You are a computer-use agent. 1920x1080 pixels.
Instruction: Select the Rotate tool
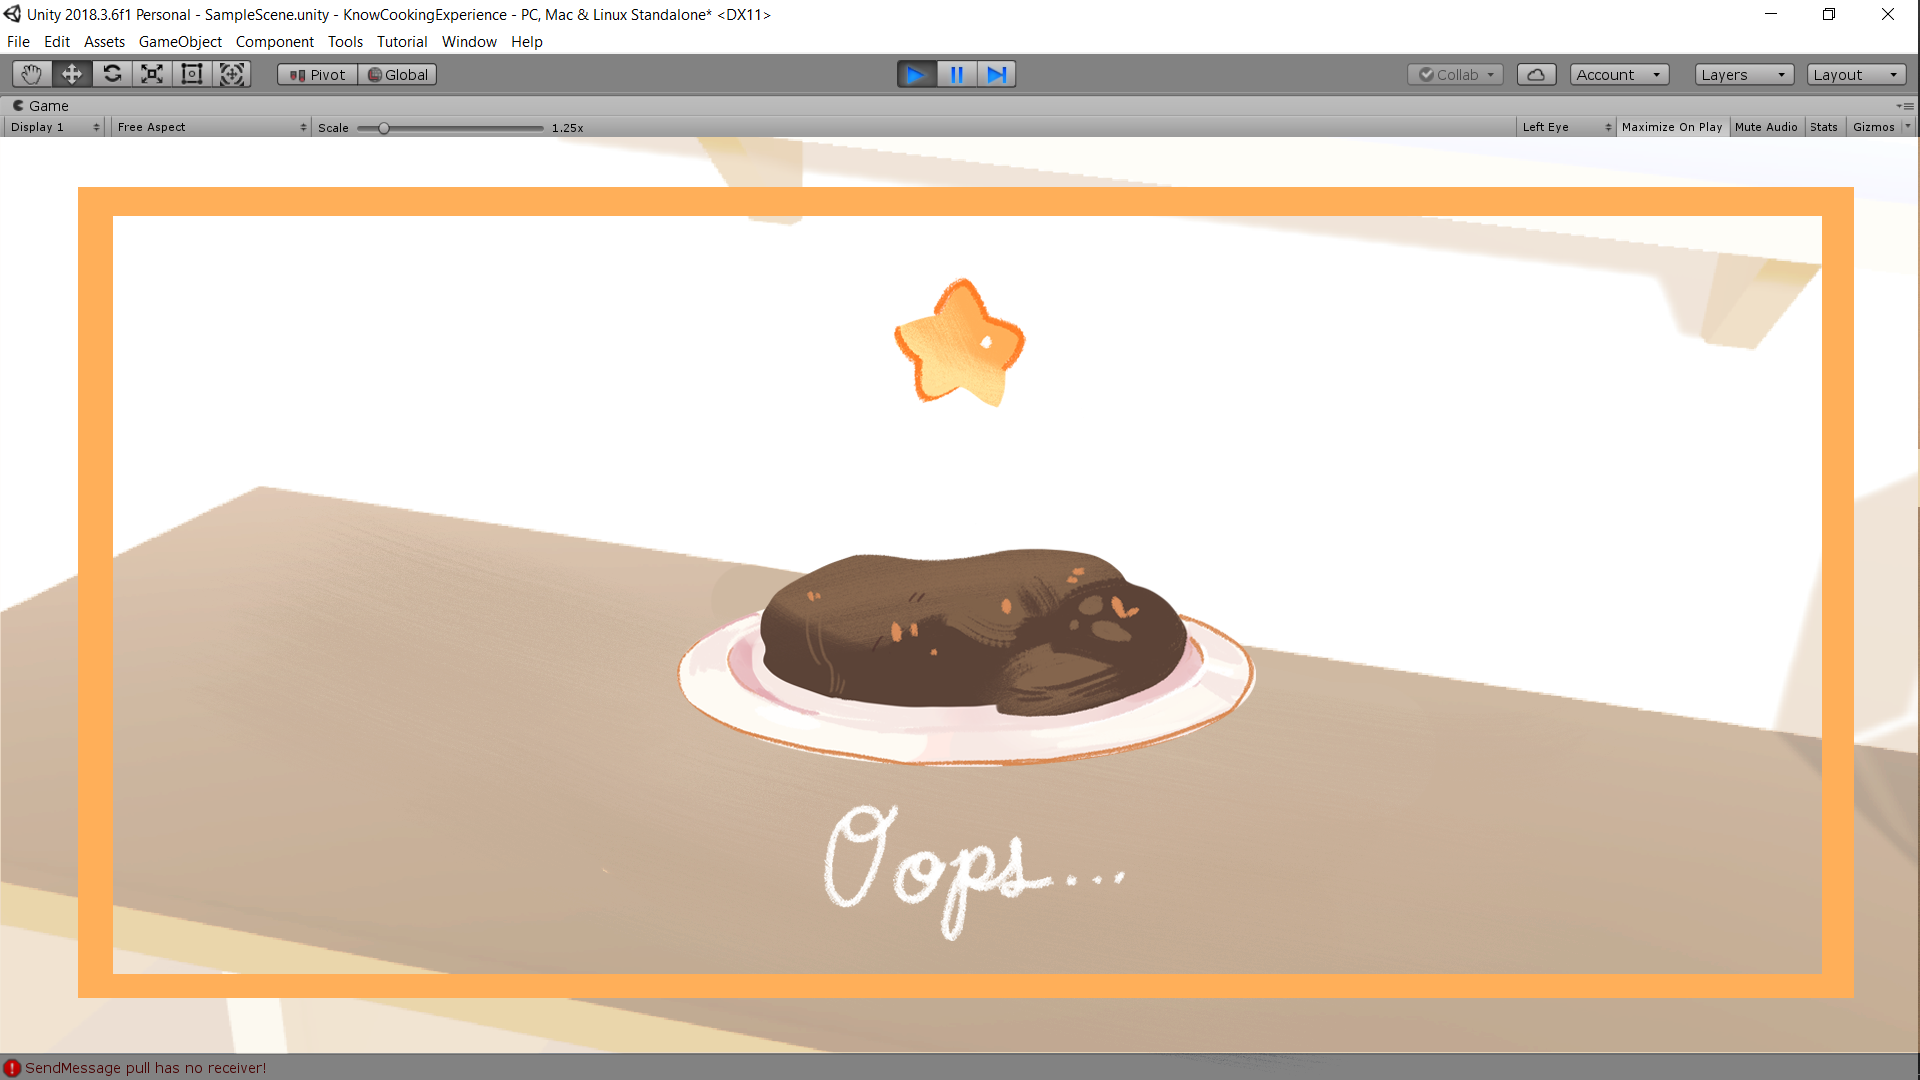pyautogui.click(x=112, y=74)
